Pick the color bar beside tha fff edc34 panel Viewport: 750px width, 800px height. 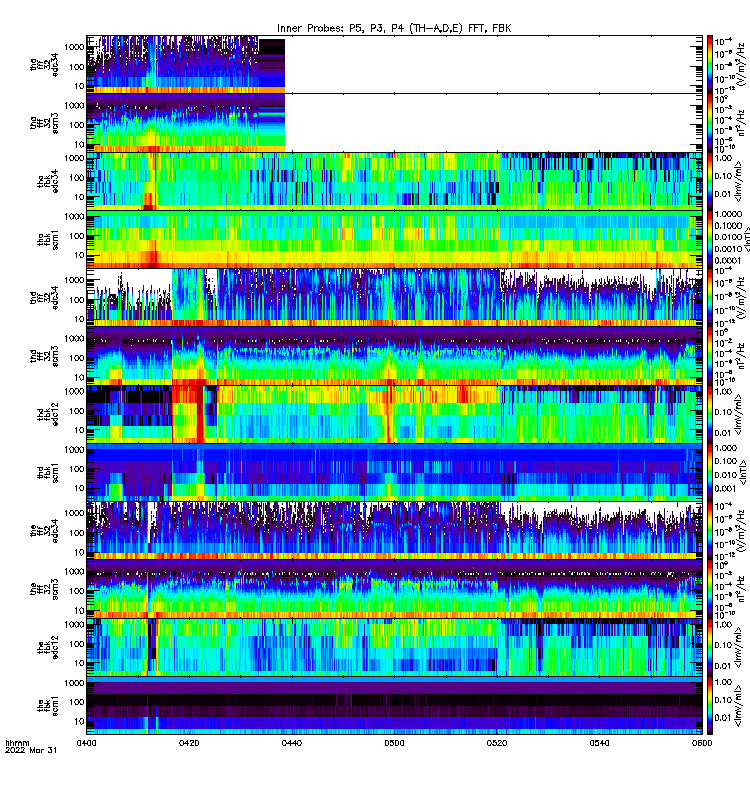710,65
